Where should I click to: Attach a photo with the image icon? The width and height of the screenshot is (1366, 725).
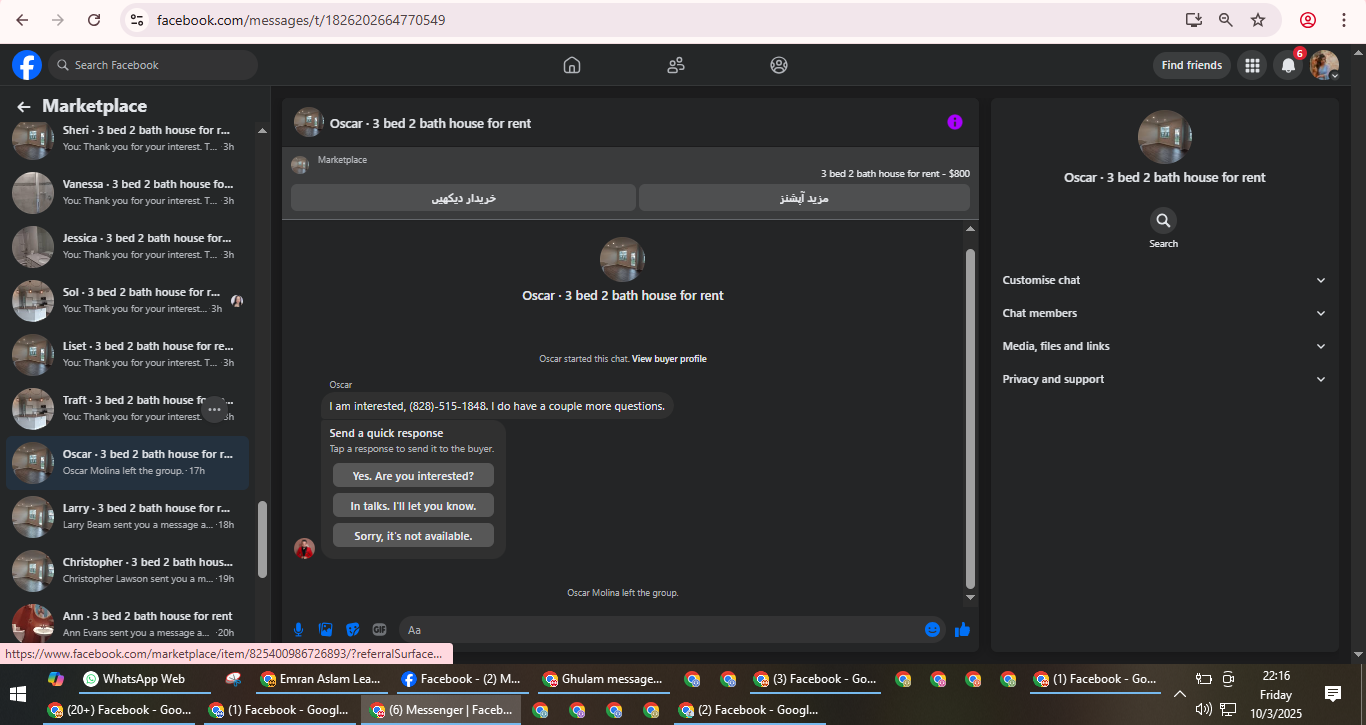325,629
